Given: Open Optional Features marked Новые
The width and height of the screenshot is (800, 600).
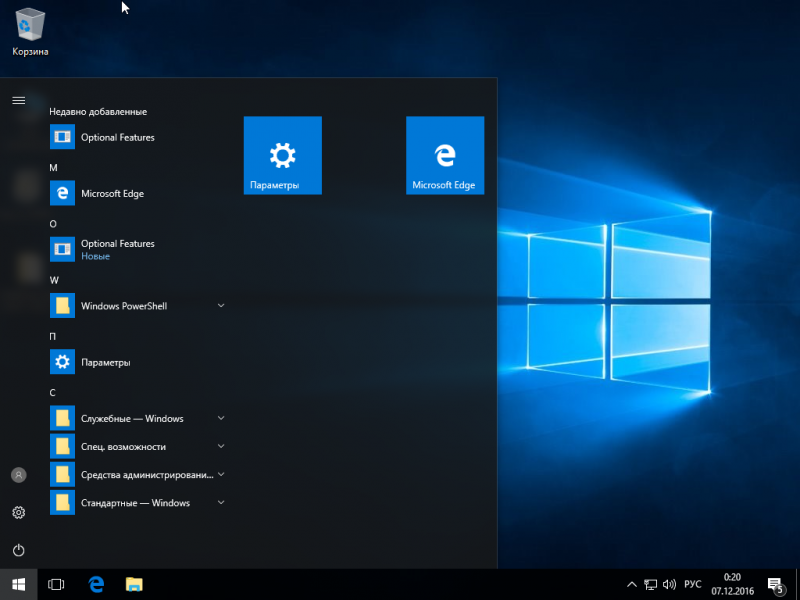Looking at the screenshot, I should (138, 249).
